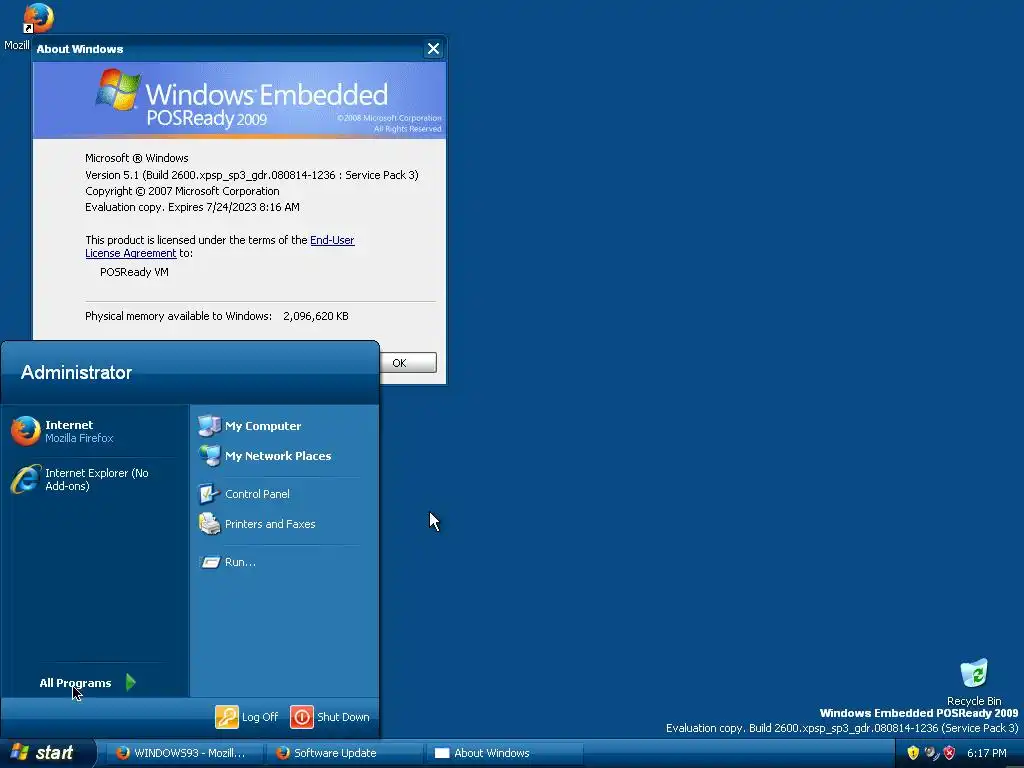The height and width of the screenshot is (768, 1024).
Task: Open the Recycle Bin desktop icon
Action: click(974, 682)
